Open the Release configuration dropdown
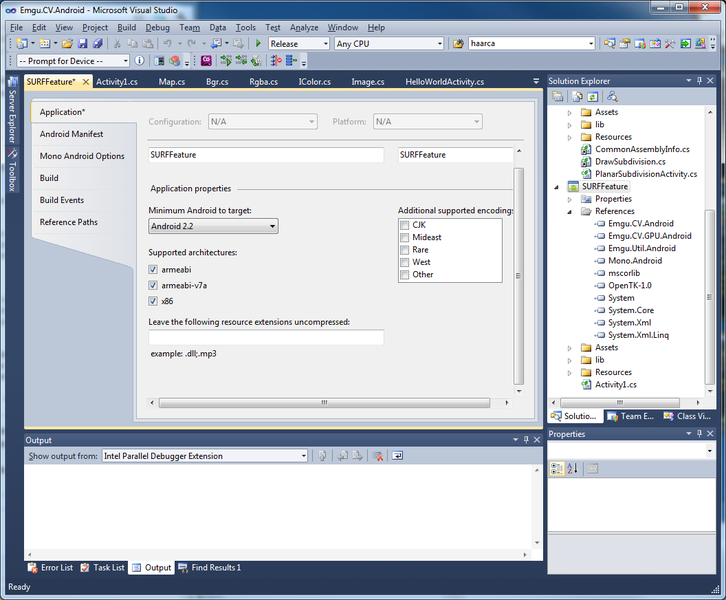 pyautogui.click(x=299, y=44)
